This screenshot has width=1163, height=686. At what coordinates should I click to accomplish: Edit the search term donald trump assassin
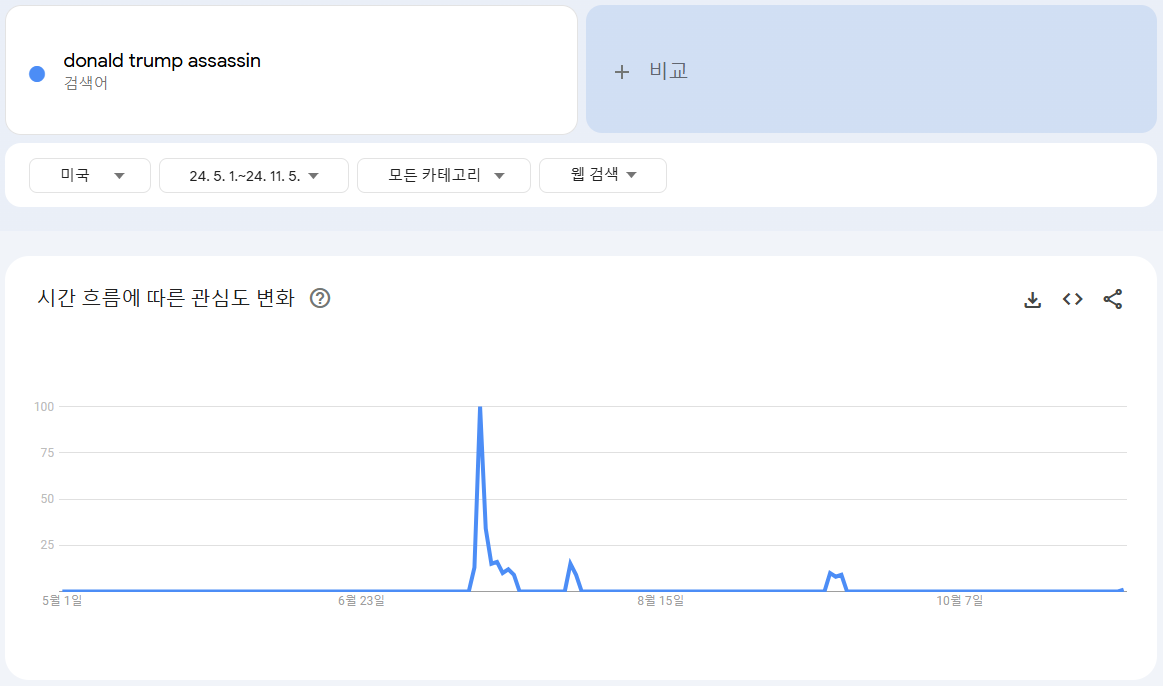(x=162, y=61)
